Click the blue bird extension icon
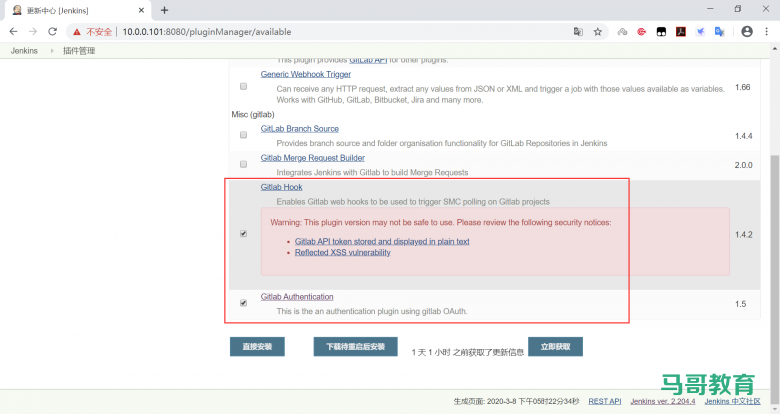This screenshot has height=414, width=780. tap(700, 31)
